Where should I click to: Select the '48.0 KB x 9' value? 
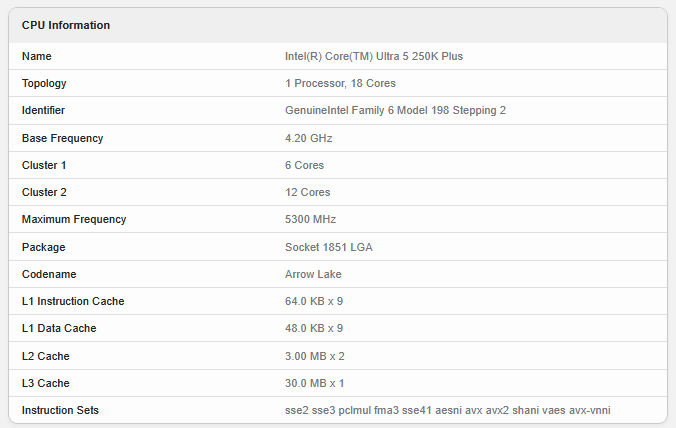(314, 328)
